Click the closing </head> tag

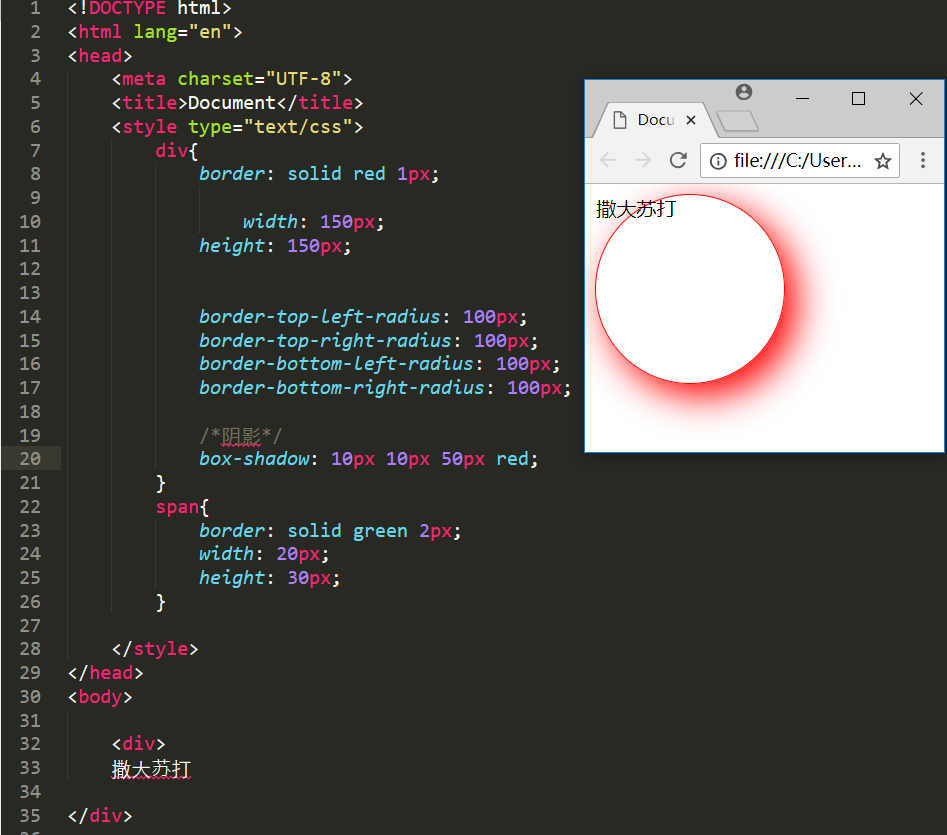tap(106, 673)
